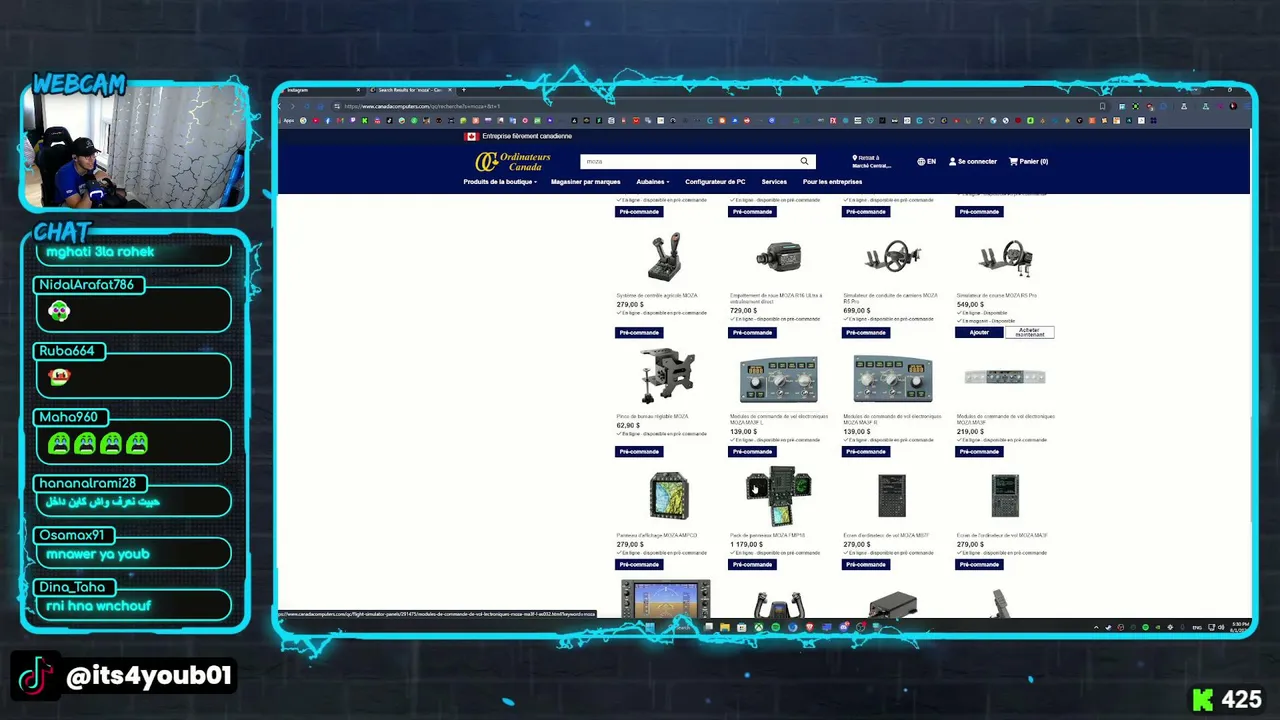Open a new browser tab with plus button
Image resolution: width=1280 pixels, height=720 pixels.
[x=462, y=90]
